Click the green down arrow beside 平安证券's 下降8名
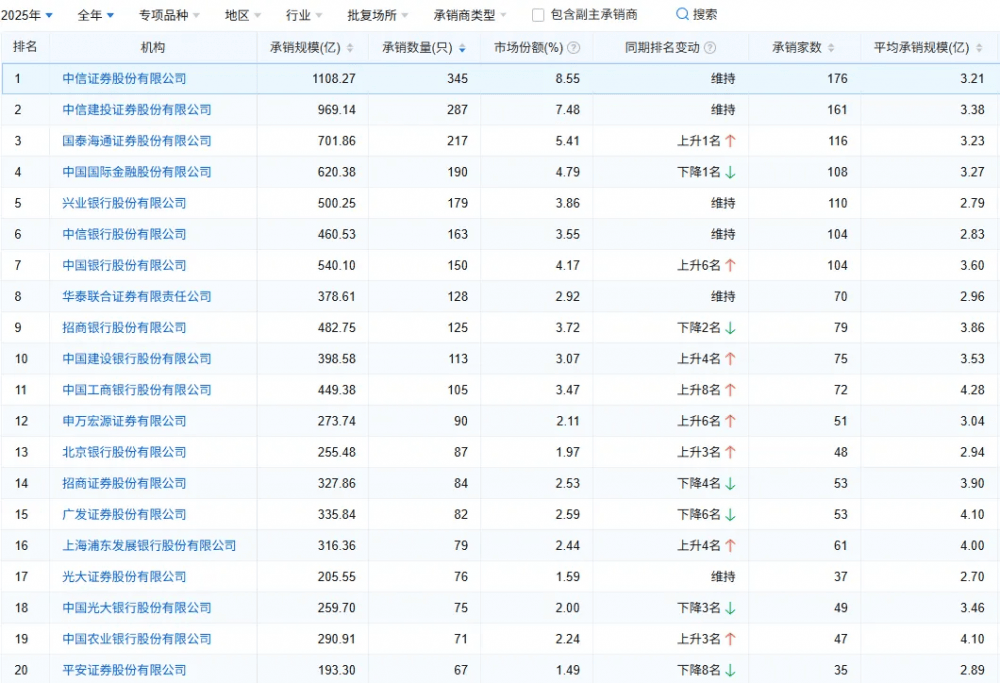Viewport: 1000px width, 683px height. tap(733, 670)
